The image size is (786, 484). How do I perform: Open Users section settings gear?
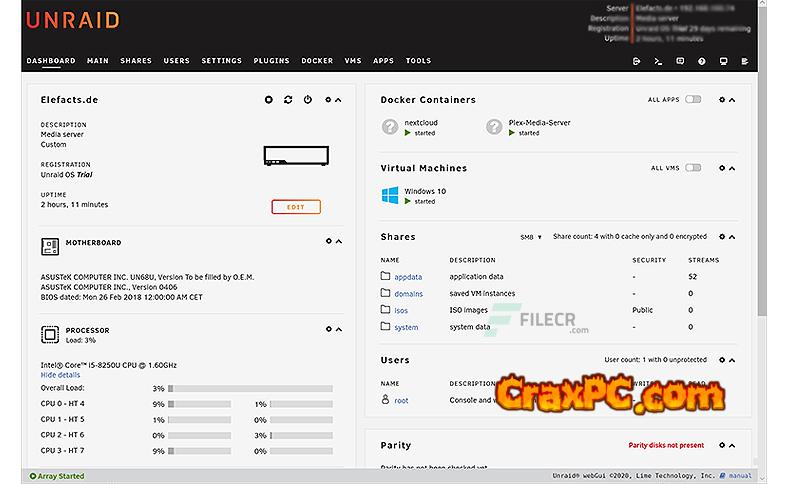point(722,360)
